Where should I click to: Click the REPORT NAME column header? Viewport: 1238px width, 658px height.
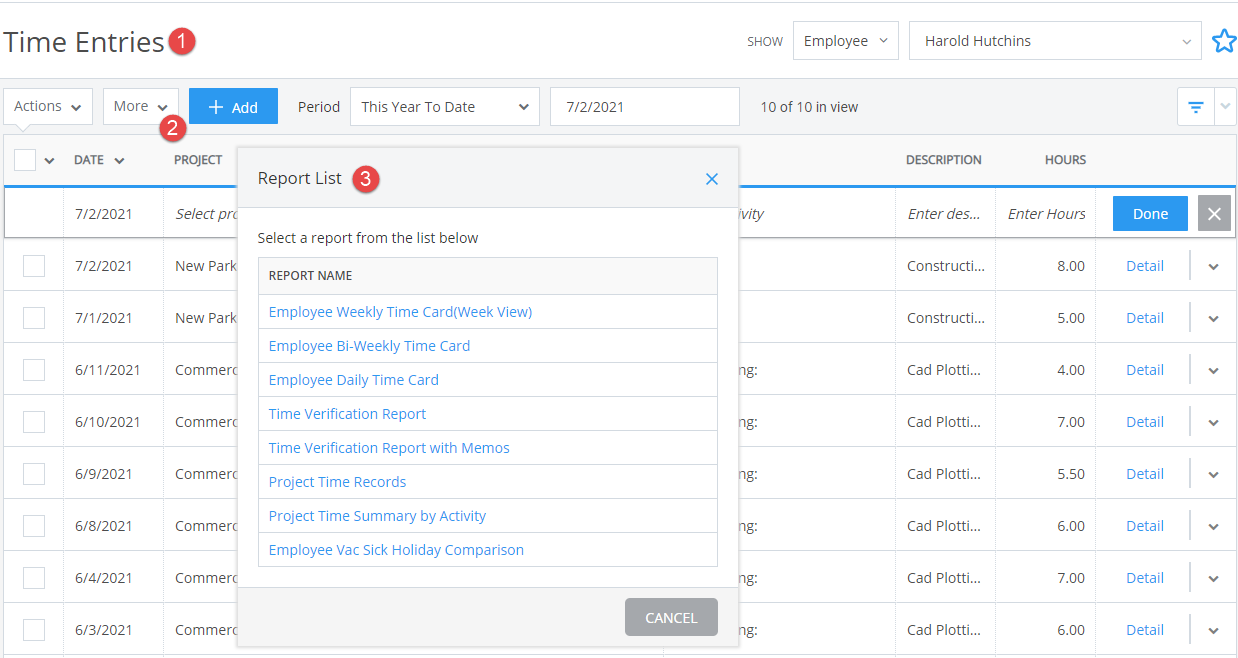coord(310,276)
